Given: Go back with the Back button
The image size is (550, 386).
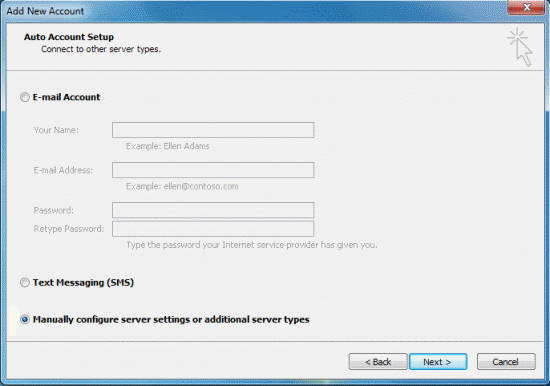Looking at the screenshot, I should coord(378,361).
